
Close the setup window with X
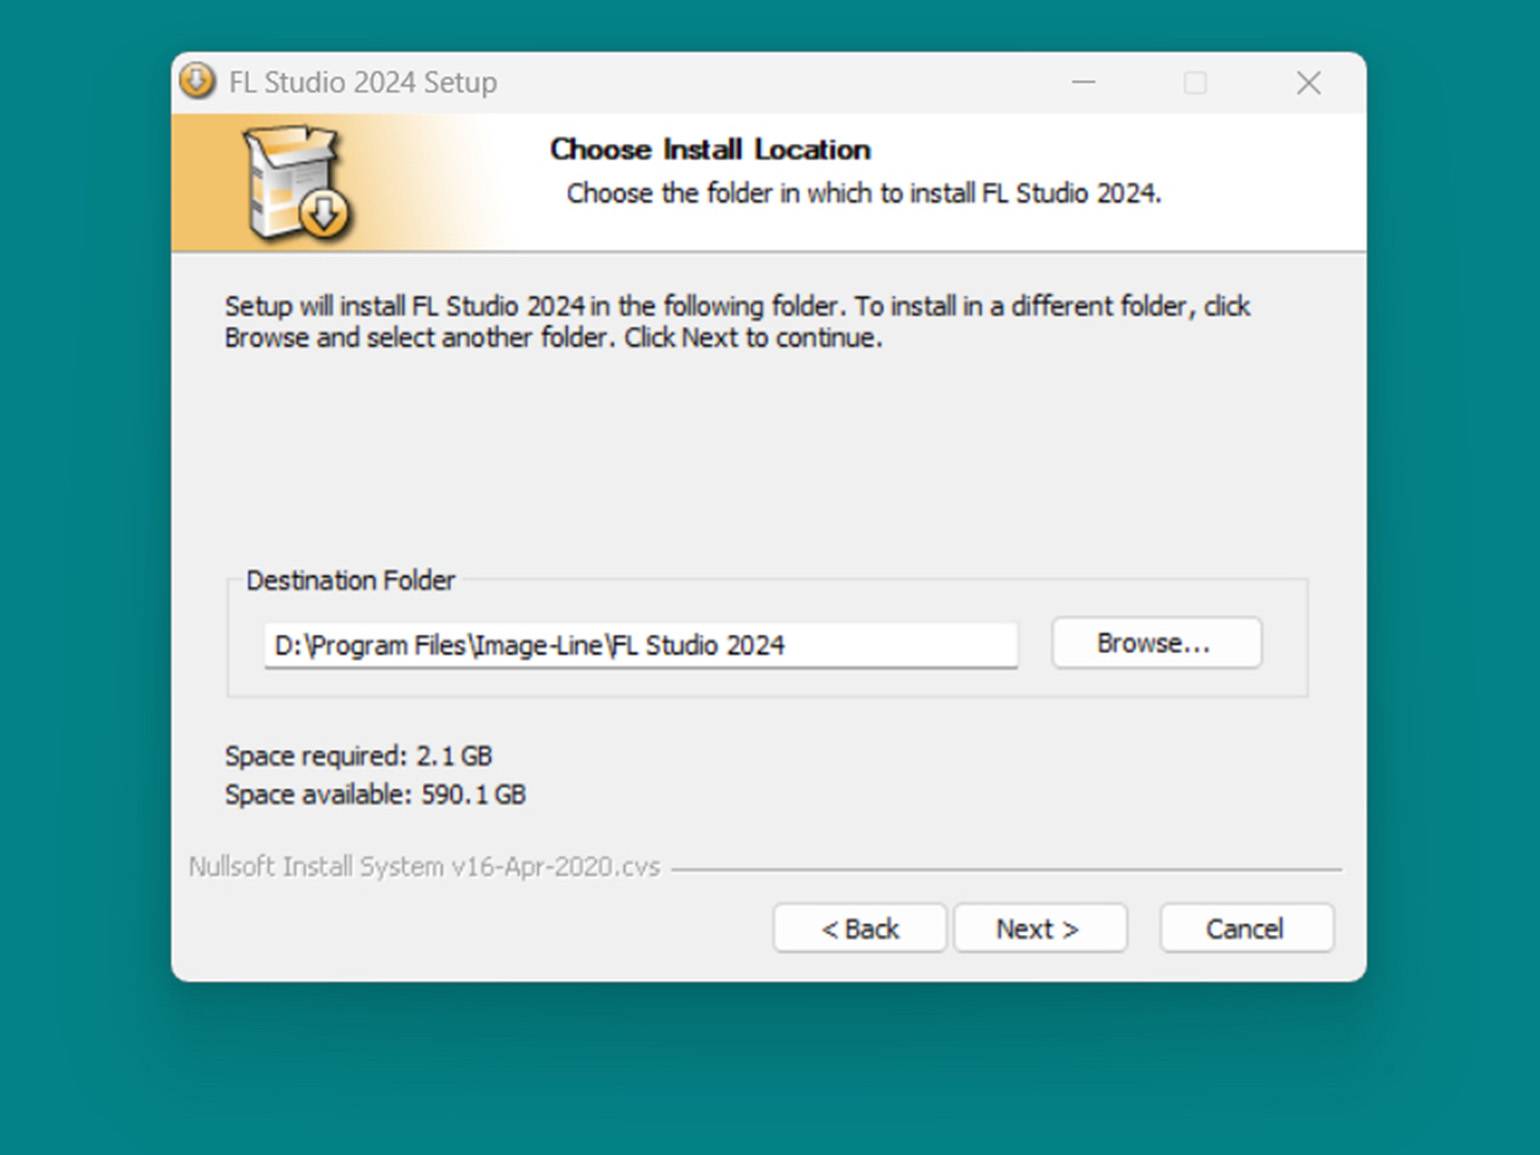click(1308, 82)
